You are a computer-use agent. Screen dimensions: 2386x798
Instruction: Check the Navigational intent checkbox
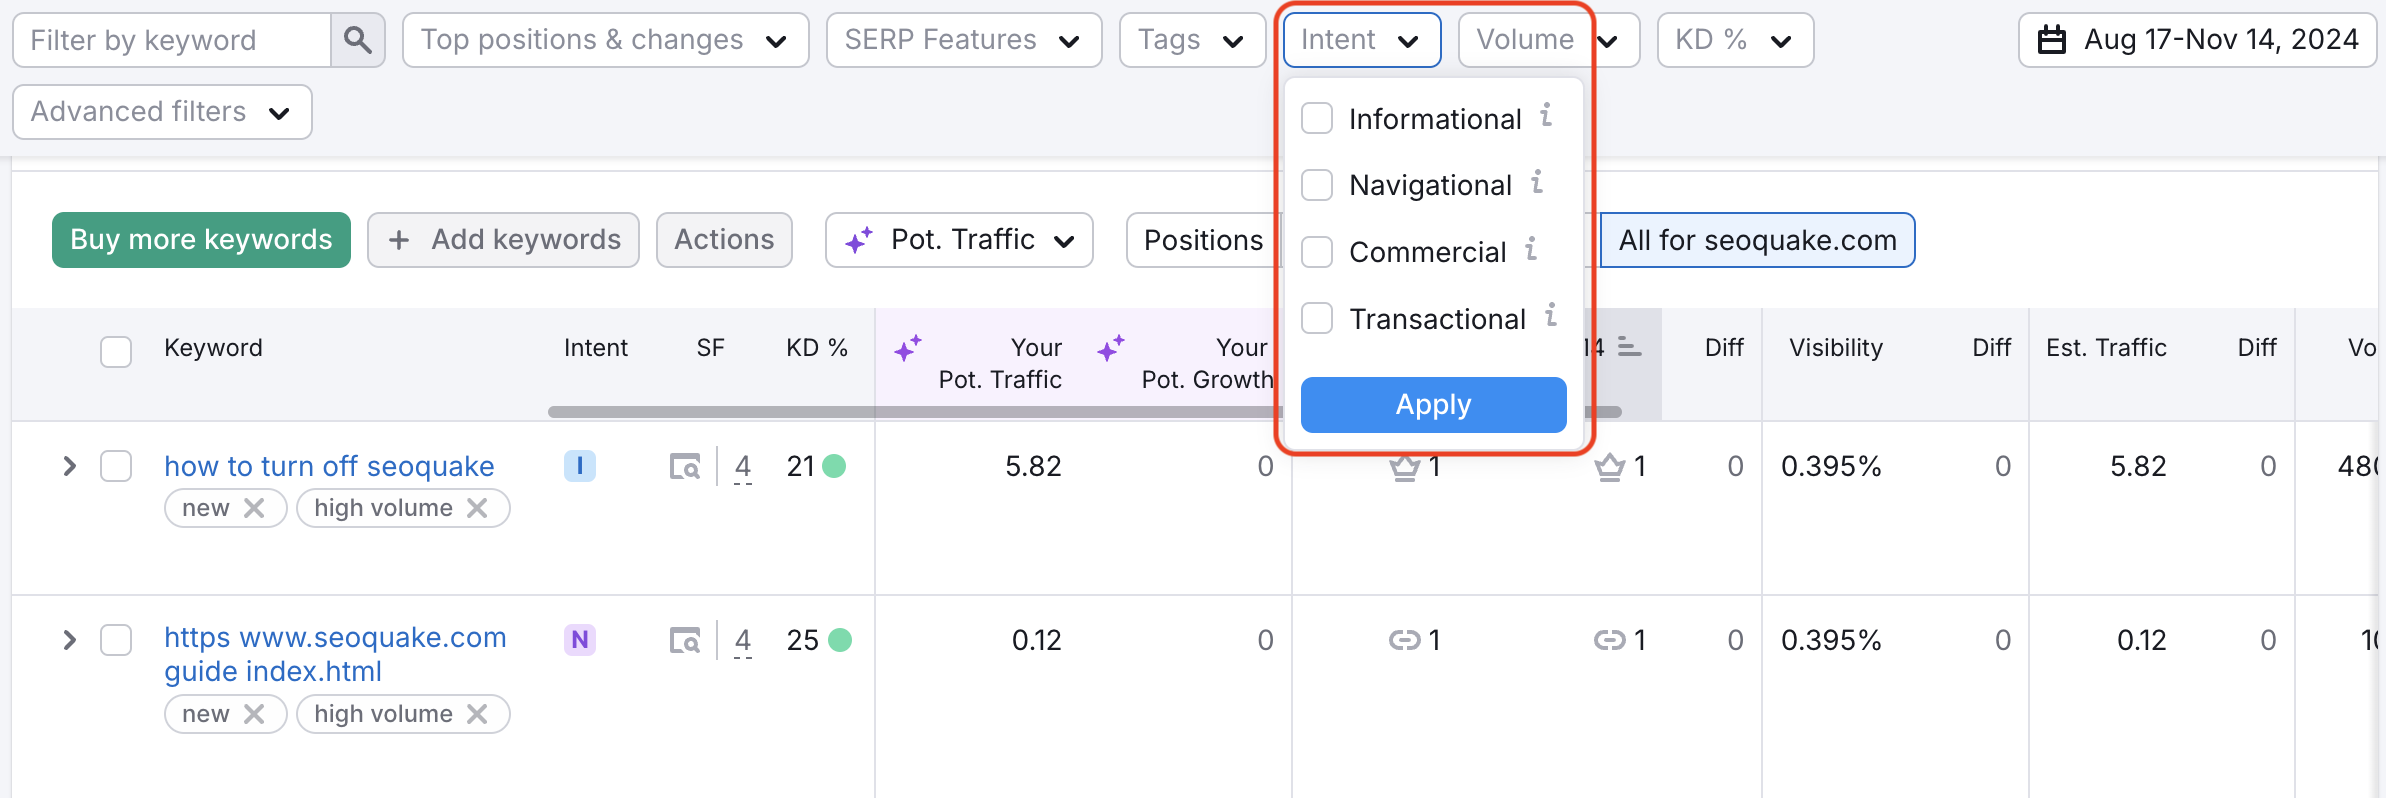pos(1317,185)
